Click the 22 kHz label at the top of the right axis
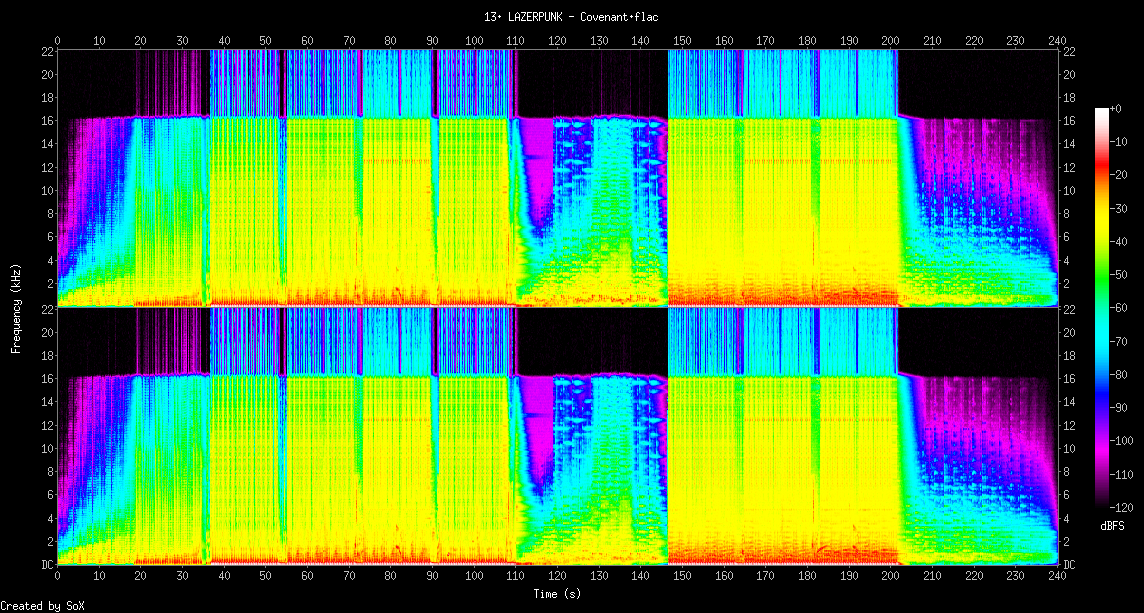 [1069, 51]
